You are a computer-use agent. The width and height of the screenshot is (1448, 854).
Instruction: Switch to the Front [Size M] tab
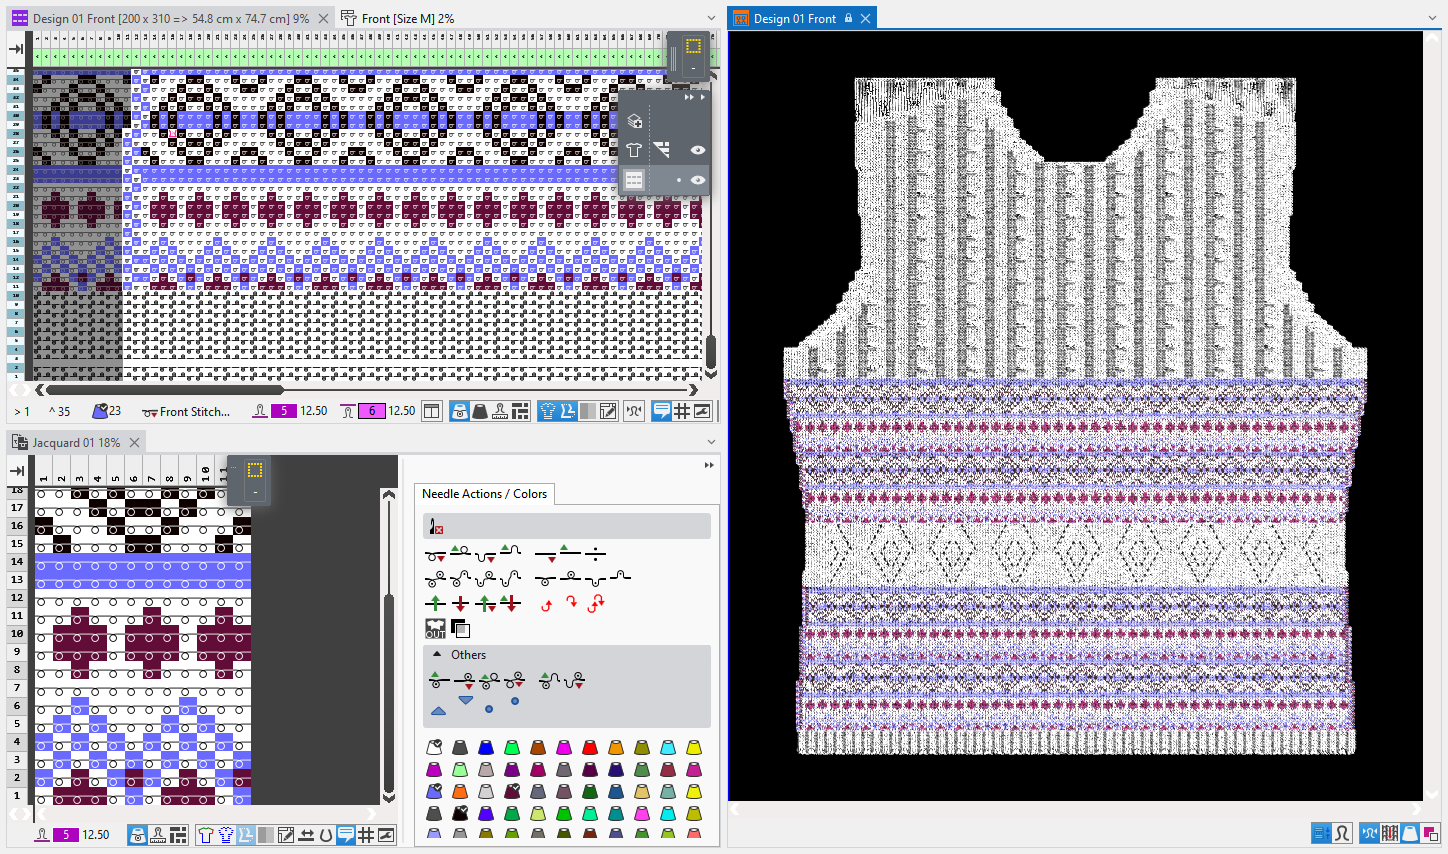407,18
